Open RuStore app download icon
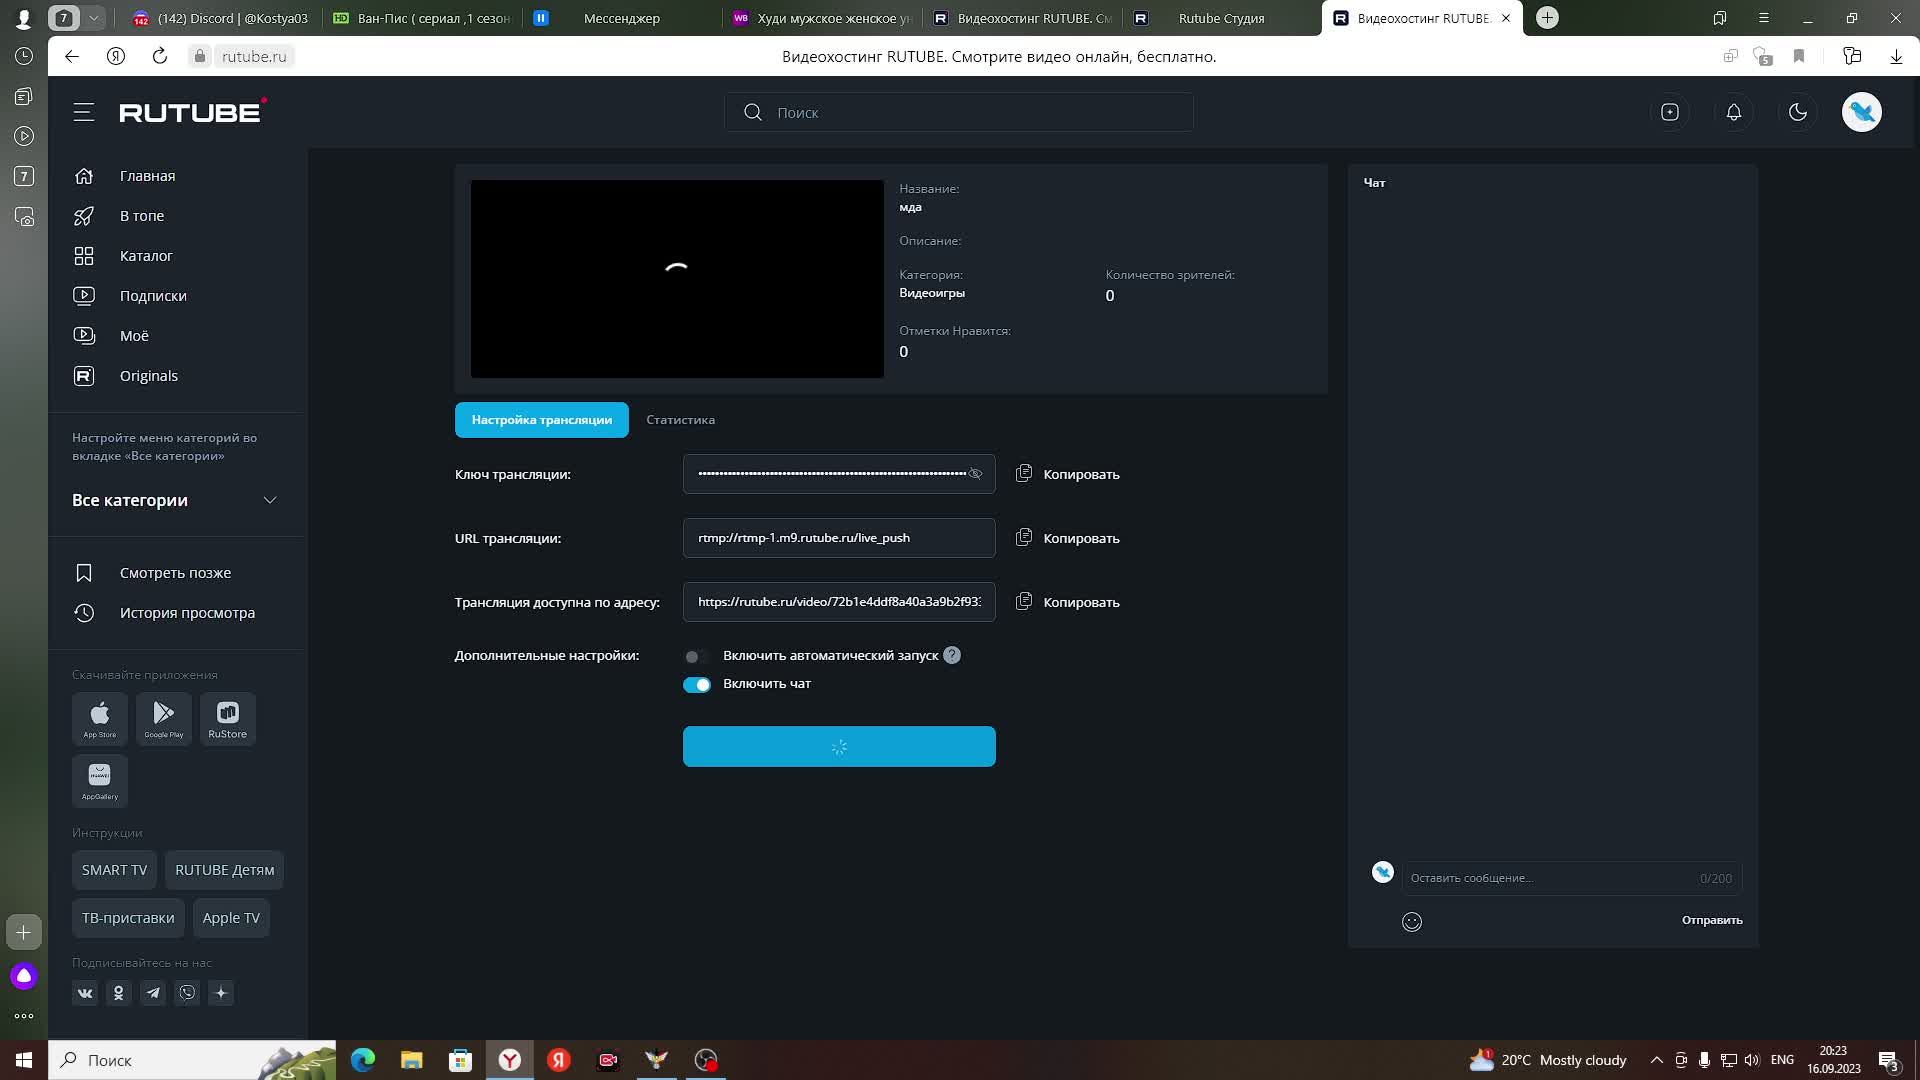This screenshot has width=1920, height=1080. (x=228, y=718)
